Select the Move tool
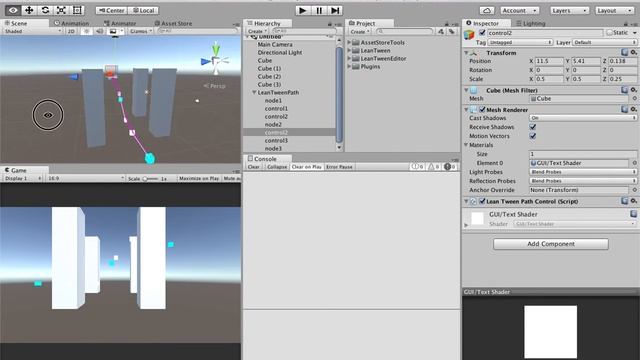 [x=29, y=10]
